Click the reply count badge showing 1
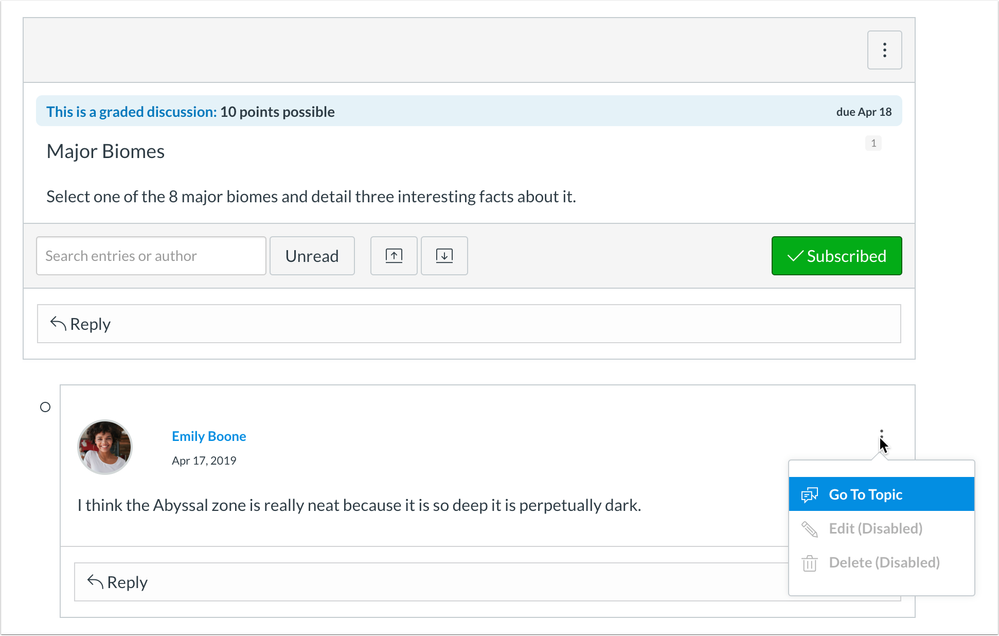Screen dimensions: 999x636 click(x=873, y=143)
